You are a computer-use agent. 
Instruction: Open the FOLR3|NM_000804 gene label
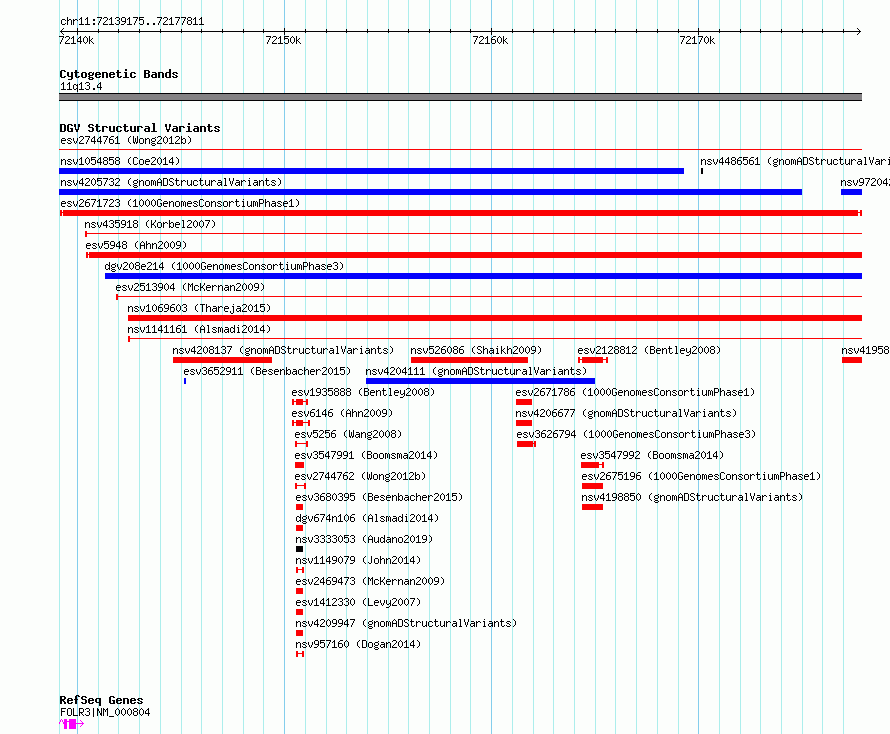[105, 712]
